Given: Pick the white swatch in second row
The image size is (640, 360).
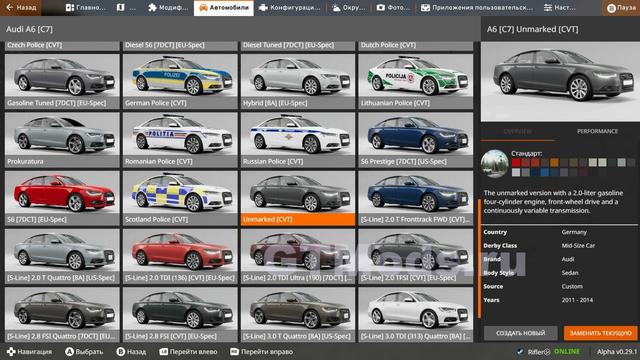Looking at the screenshot, I should pos(516,173).
